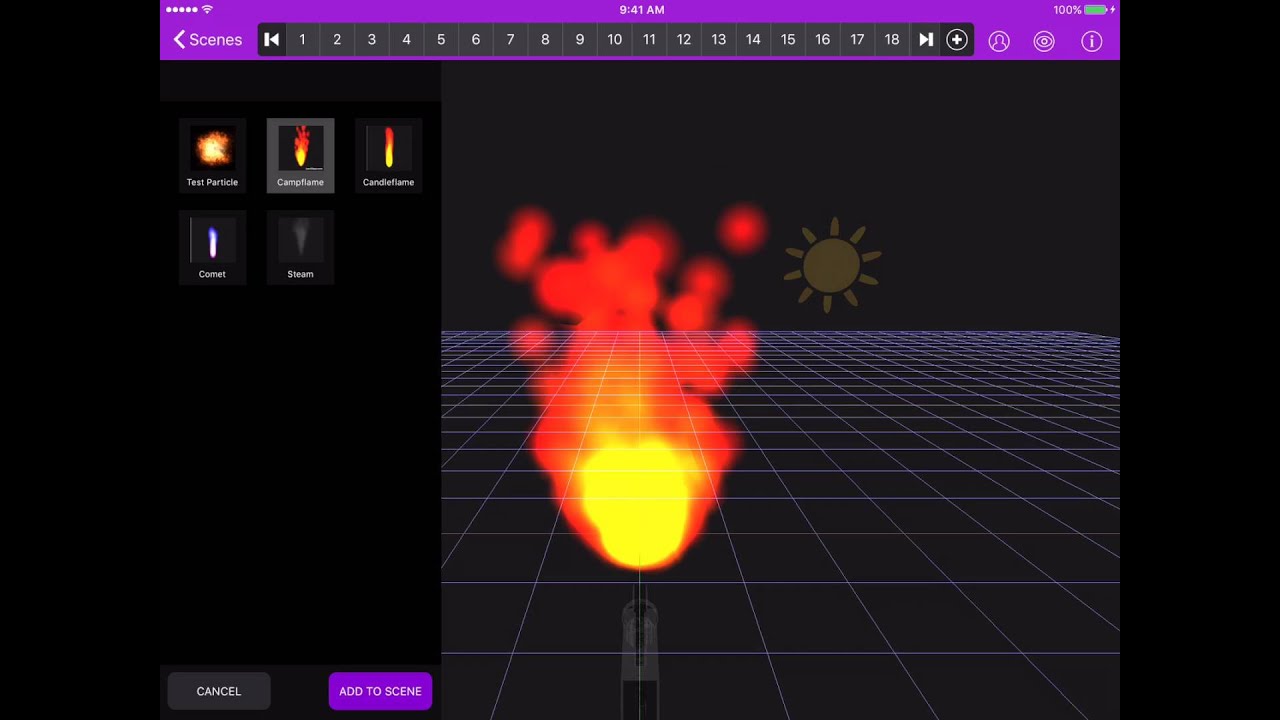Select scene 10 in the scene bar
The image size is (1280, 720).
(x=614, y=40)
